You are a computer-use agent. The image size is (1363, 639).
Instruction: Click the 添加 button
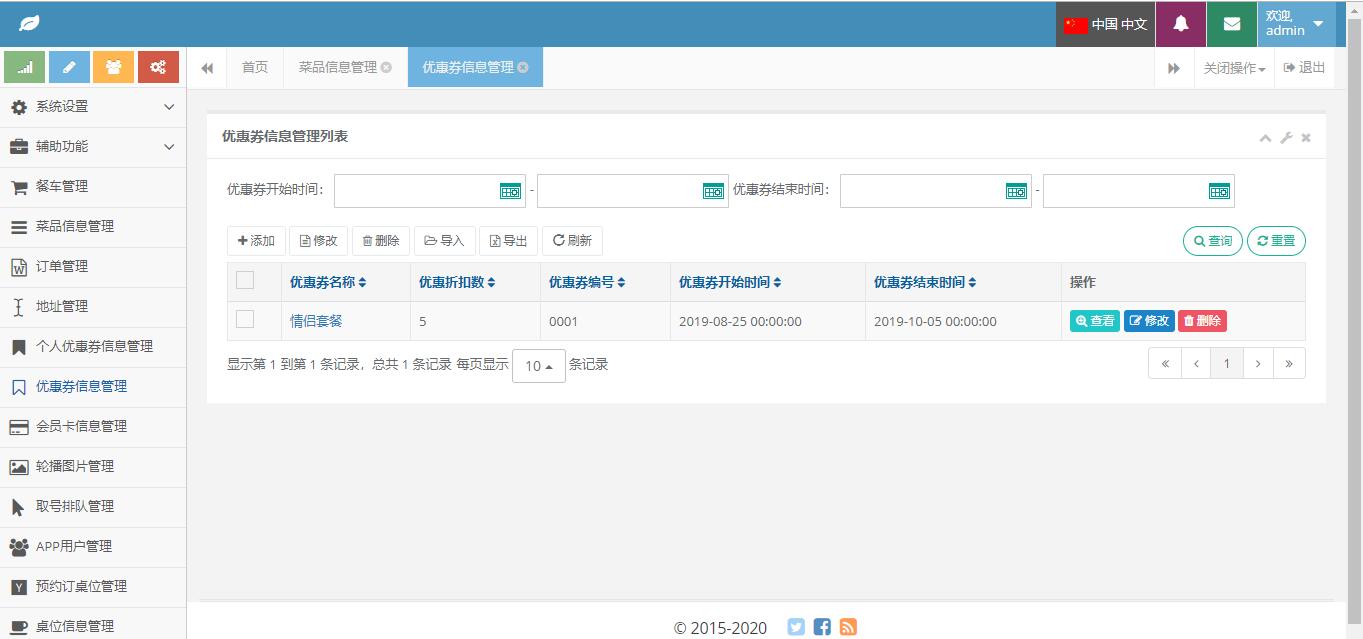[x=256, y=241]
